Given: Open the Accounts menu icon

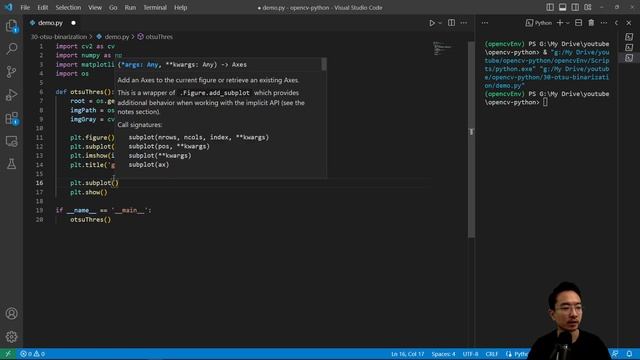Looking at the screenshot, I should coord(11,313).
